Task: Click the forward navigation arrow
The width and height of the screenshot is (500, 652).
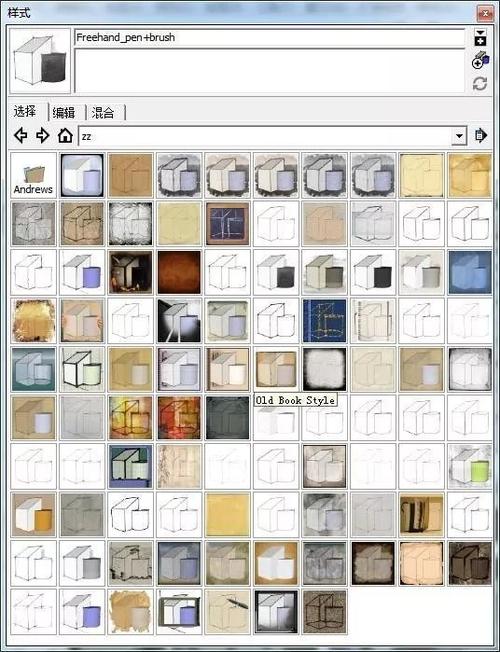Action: coord(42,136)
